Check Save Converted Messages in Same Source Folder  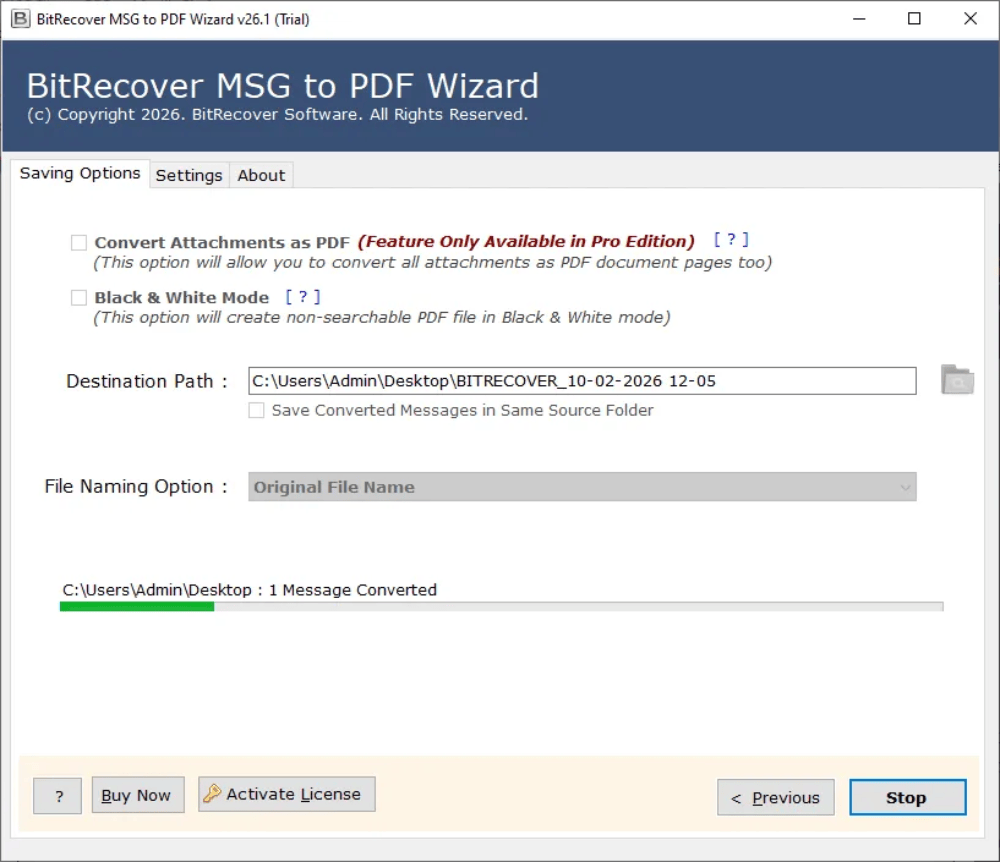point(256,410)
